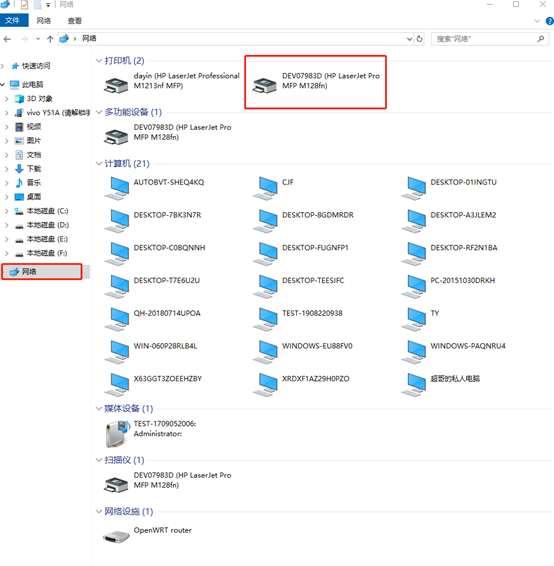The width and height of the screenshot is (554, 566).
Task: Select 网络 in the navigation pane
Action: pos(29,271)
